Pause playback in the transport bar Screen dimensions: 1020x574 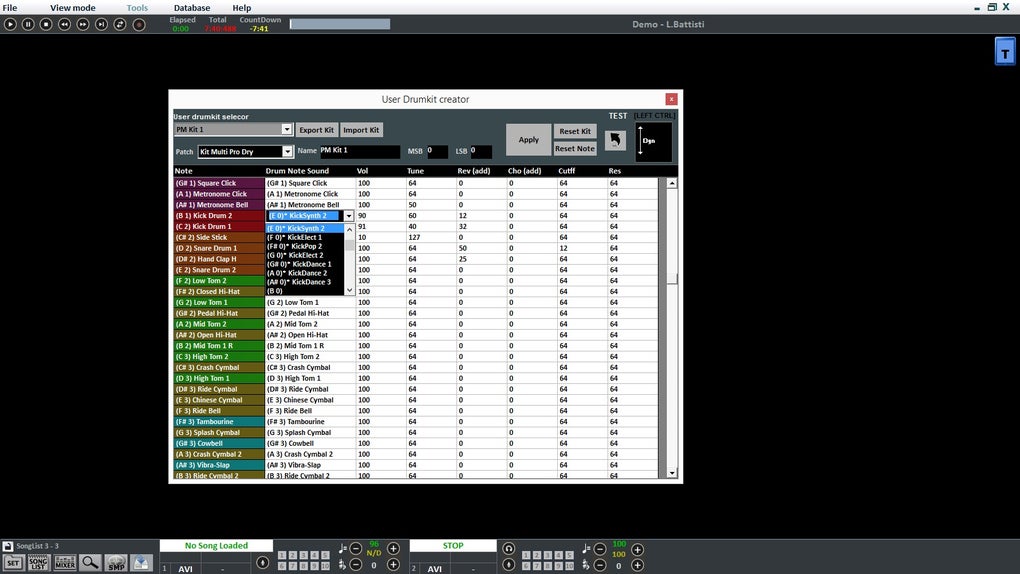[x=28, y=24]
